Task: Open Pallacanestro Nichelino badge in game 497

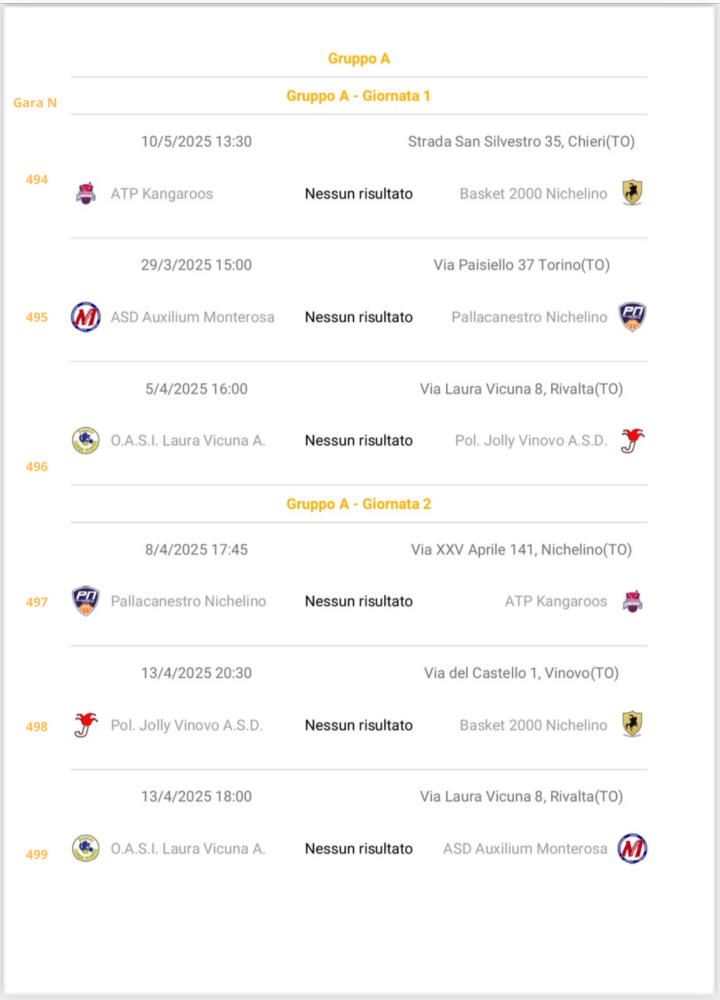Action: [85, 601]
